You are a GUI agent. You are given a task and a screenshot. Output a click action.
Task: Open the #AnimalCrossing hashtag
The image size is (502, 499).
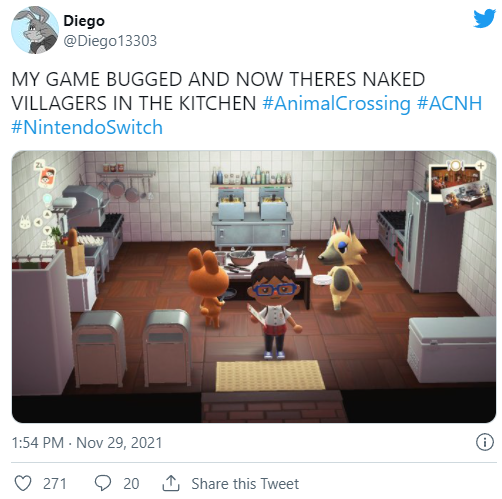(336, 103)
